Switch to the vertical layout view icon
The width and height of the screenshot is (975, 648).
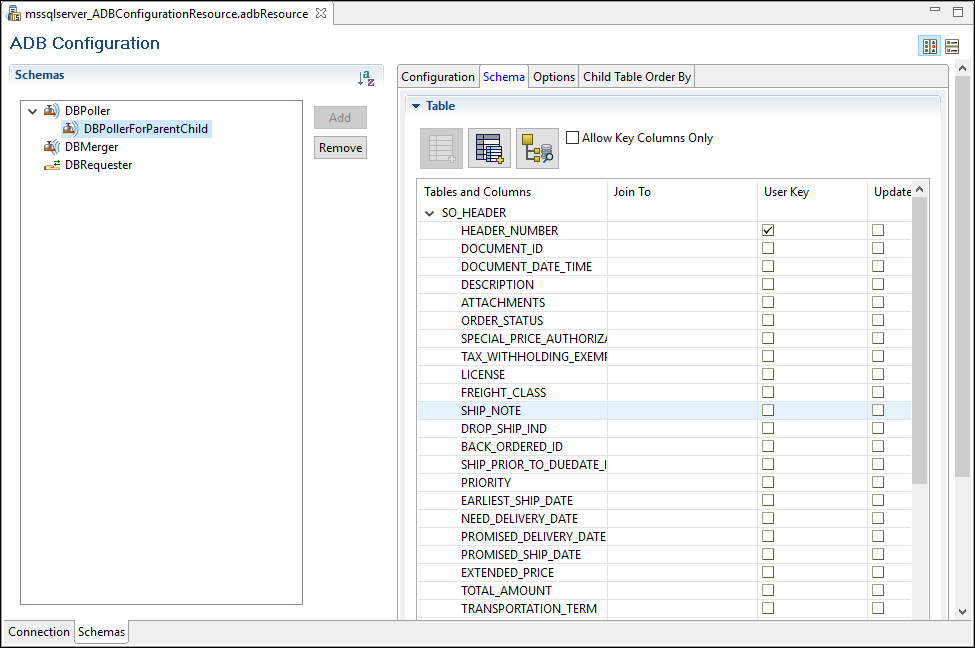coord(930,46)
